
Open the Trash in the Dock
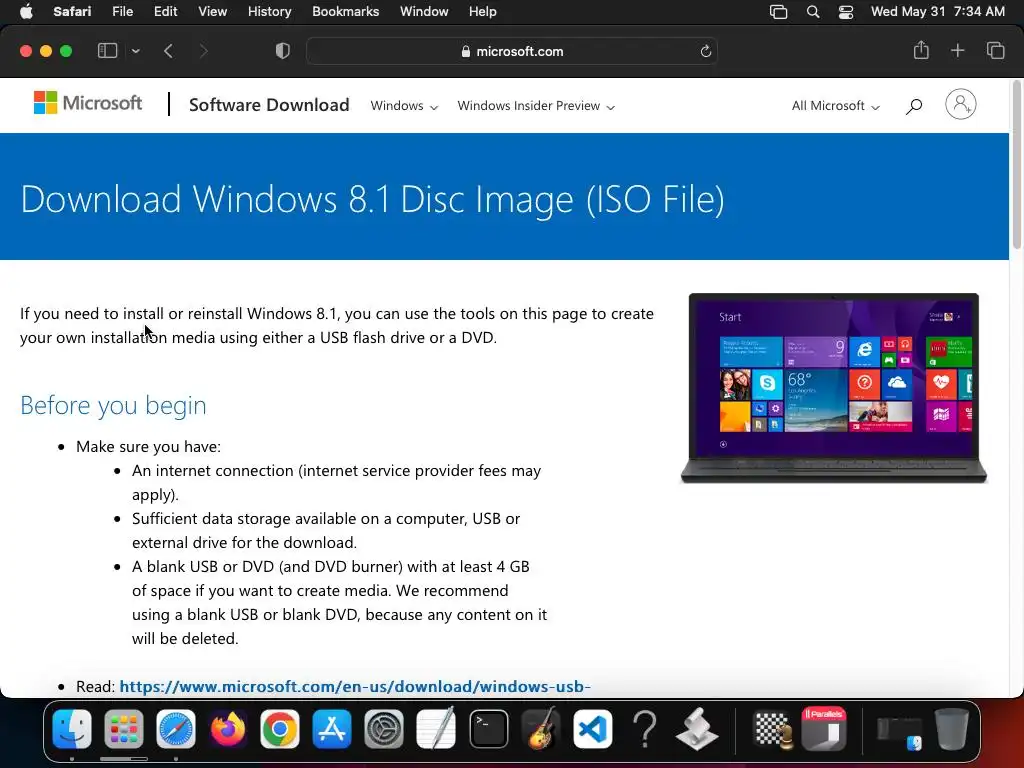tap(952, 729)
